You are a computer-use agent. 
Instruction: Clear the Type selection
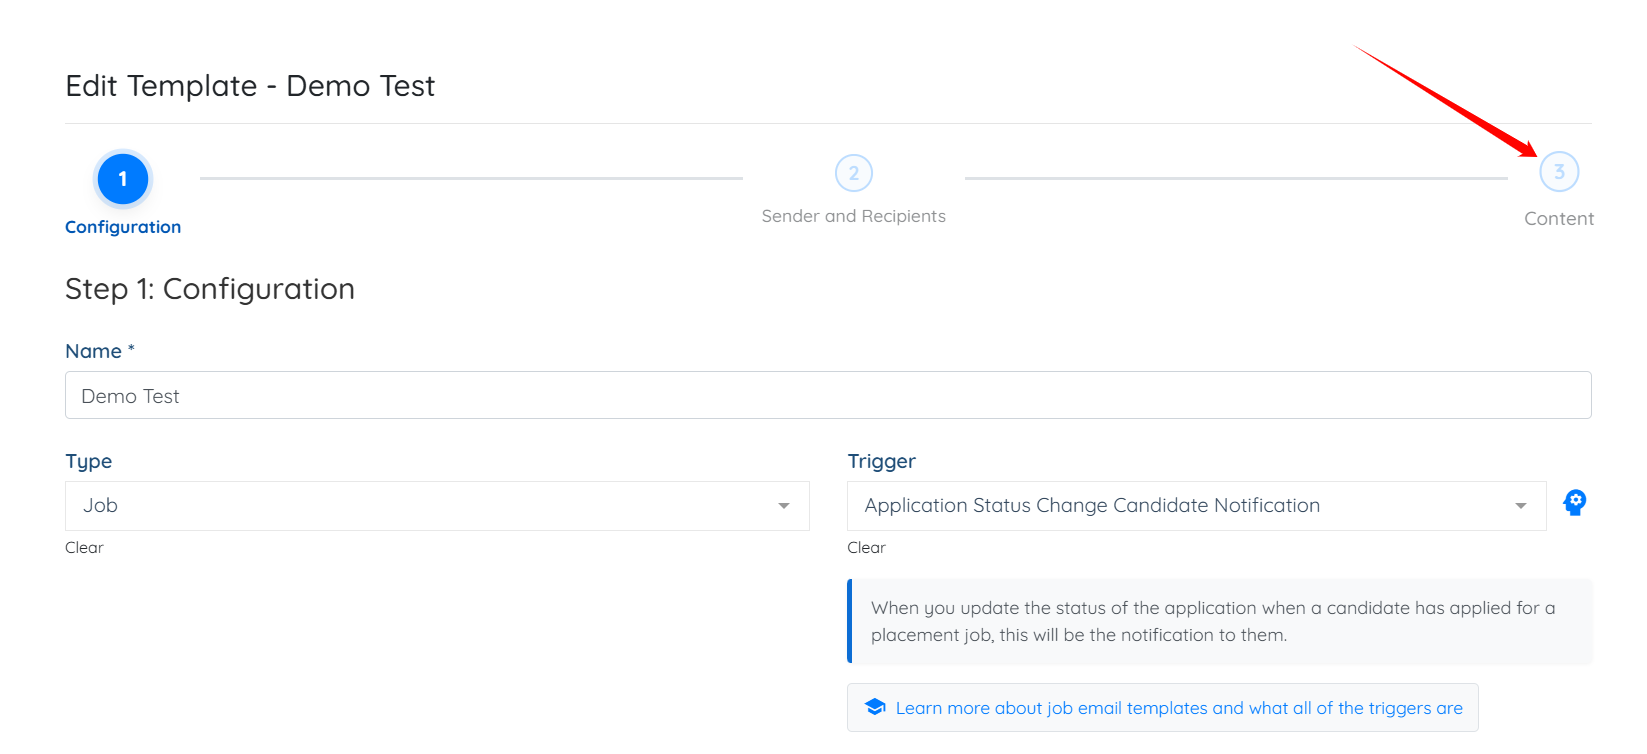click(x=84, y=547)
